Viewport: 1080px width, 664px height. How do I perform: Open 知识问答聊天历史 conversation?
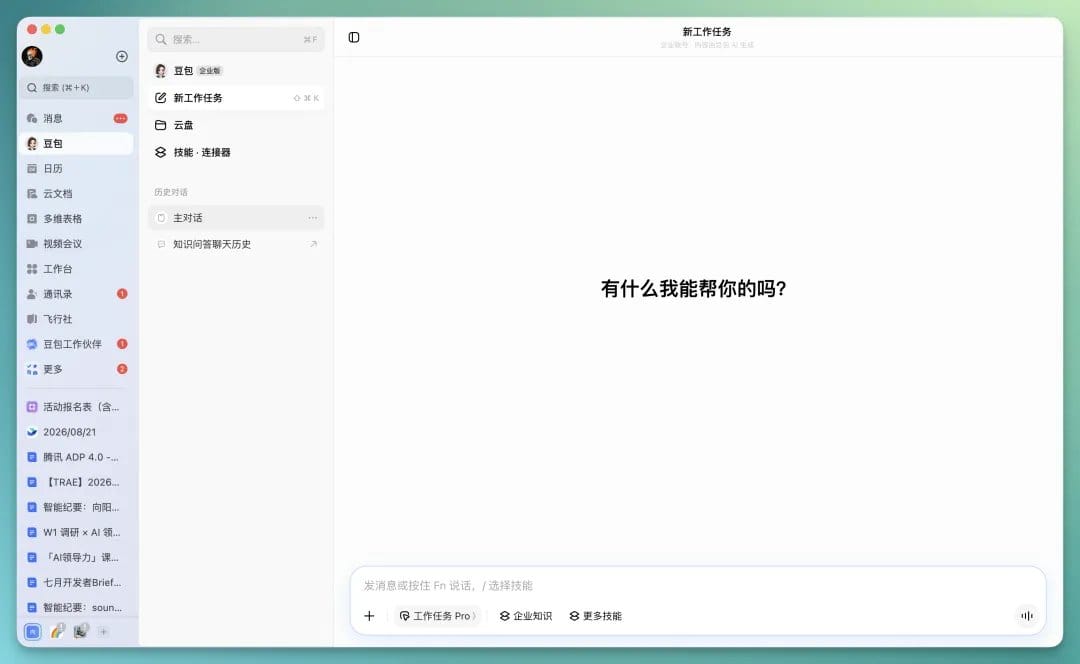coord(236,245)
